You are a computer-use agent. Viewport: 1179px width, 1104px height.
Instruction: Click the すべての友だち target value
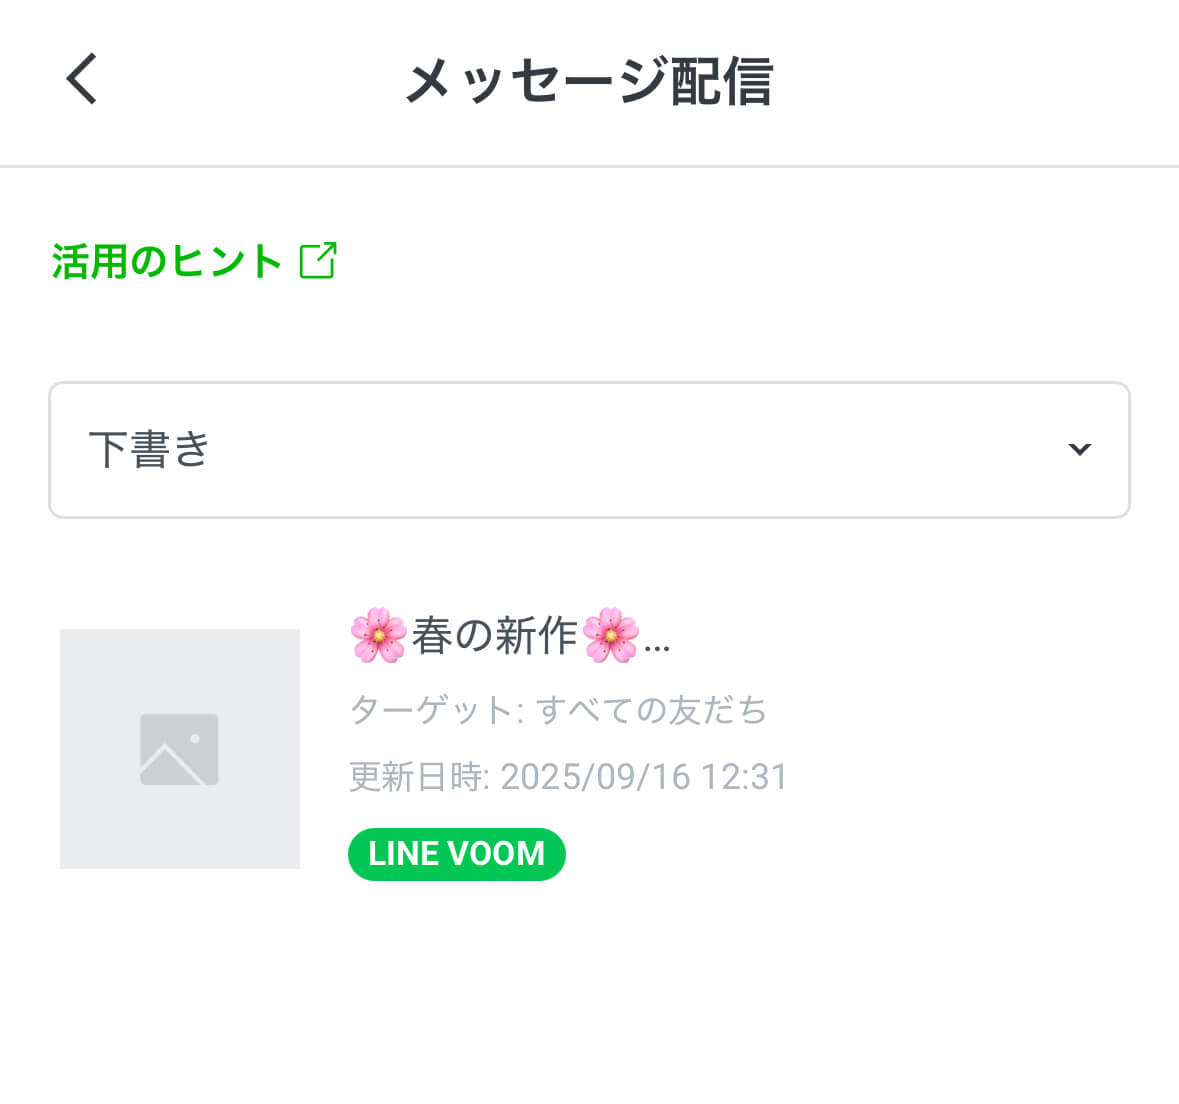click(651, 710)
